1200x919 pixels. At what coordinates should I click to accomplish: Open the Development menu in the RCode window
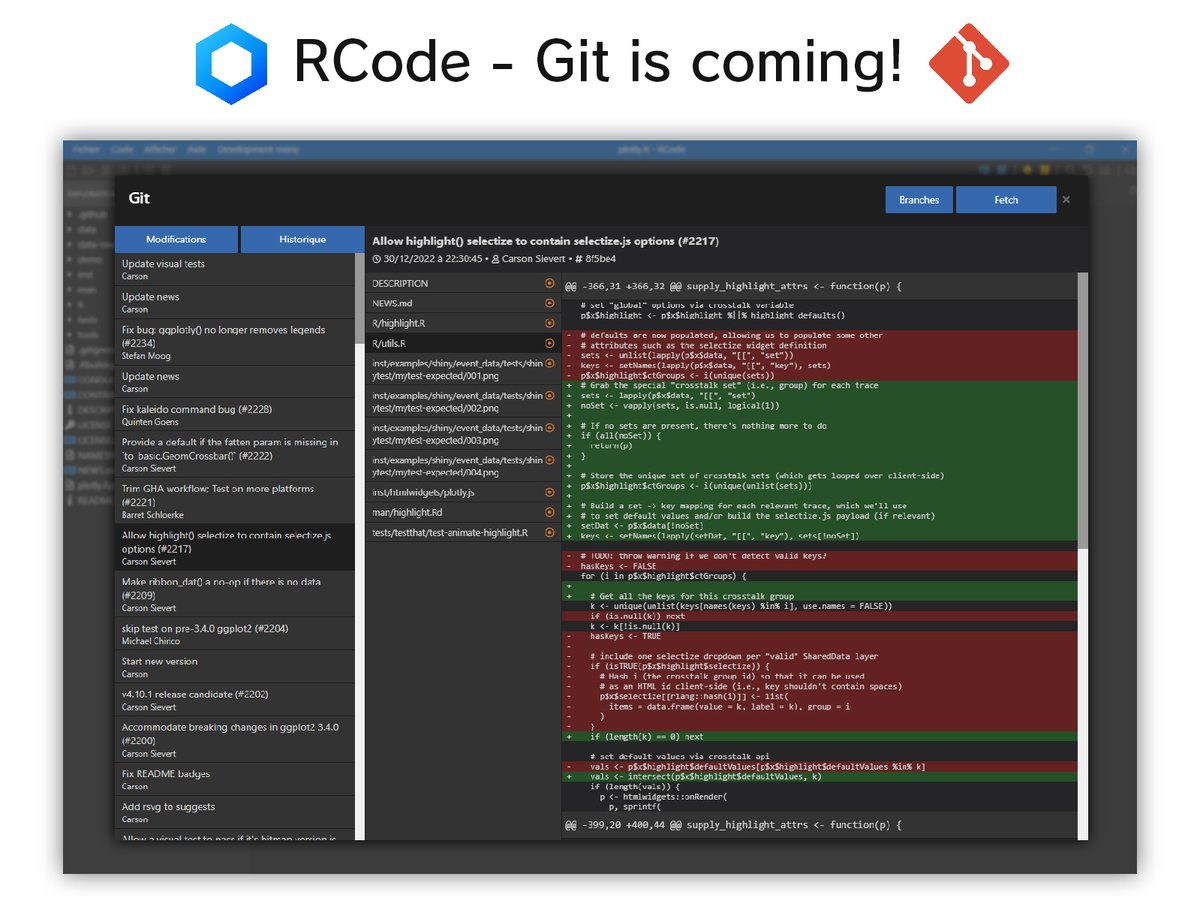[258, 149]
